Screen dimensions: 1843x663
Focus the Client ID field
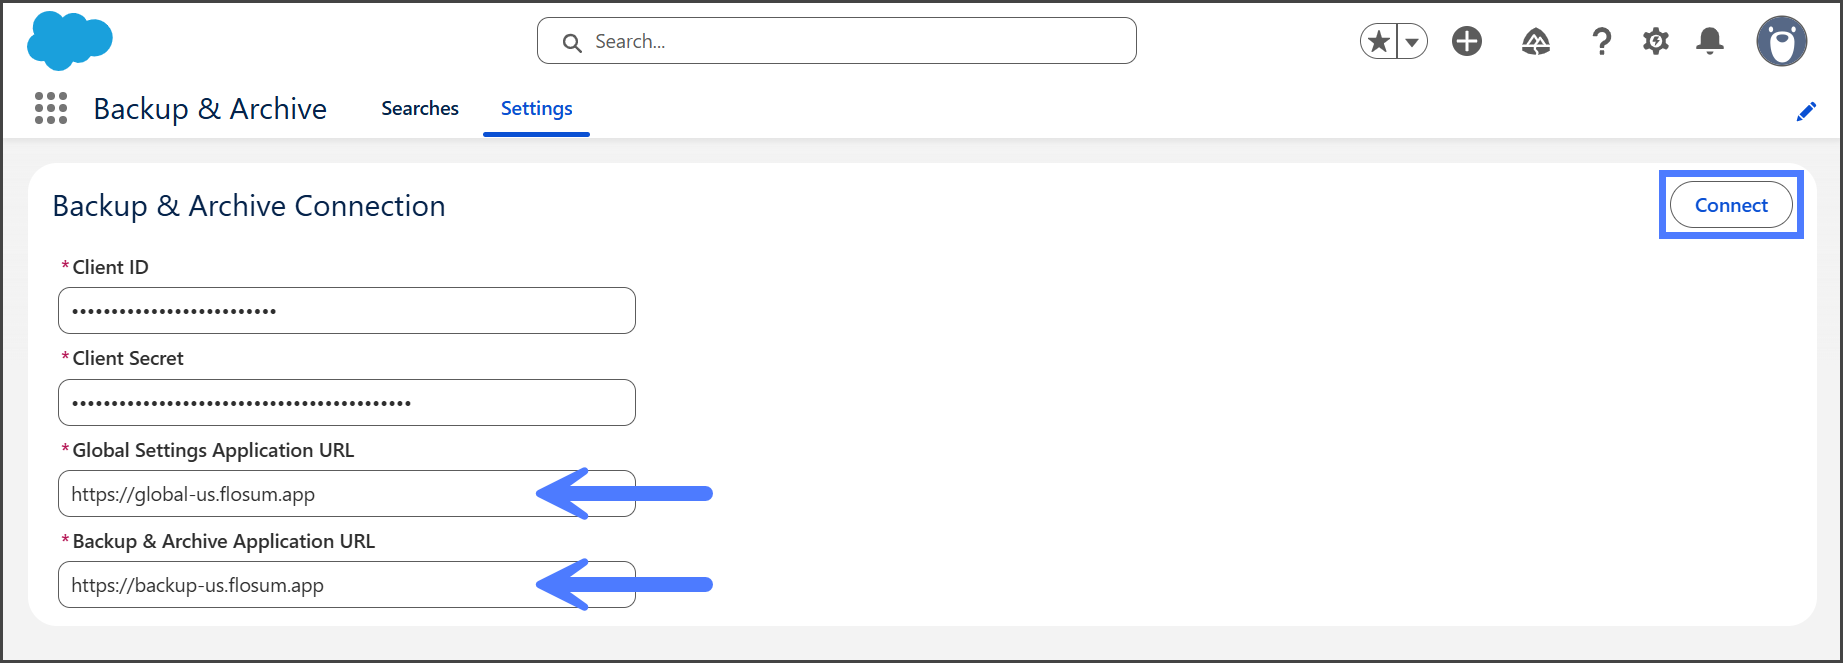346,311
